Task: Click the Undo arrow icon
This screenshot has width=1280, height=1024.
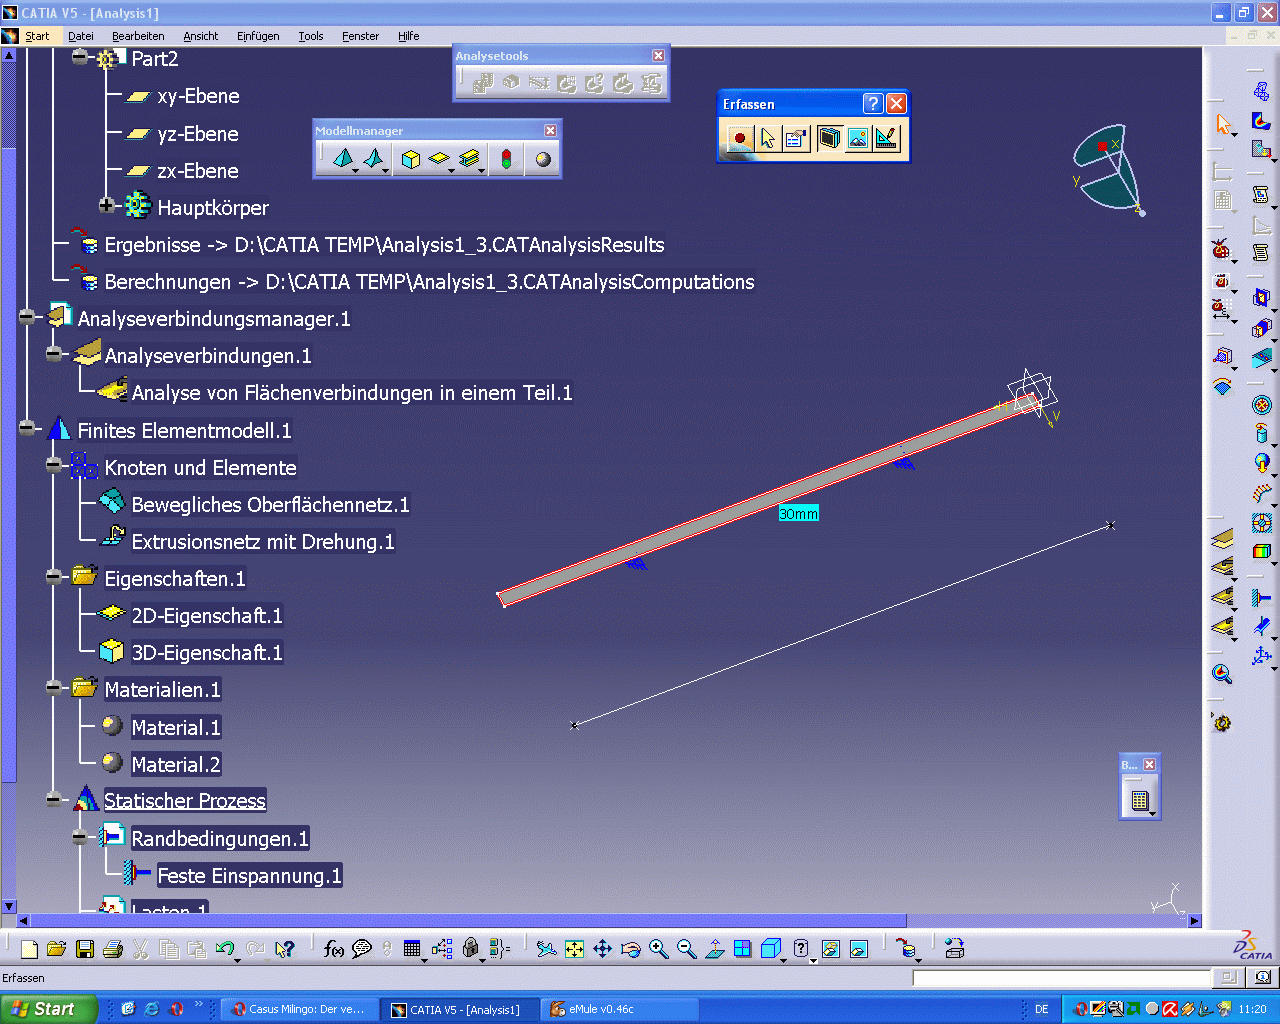Action: click(x=225, y=949)
